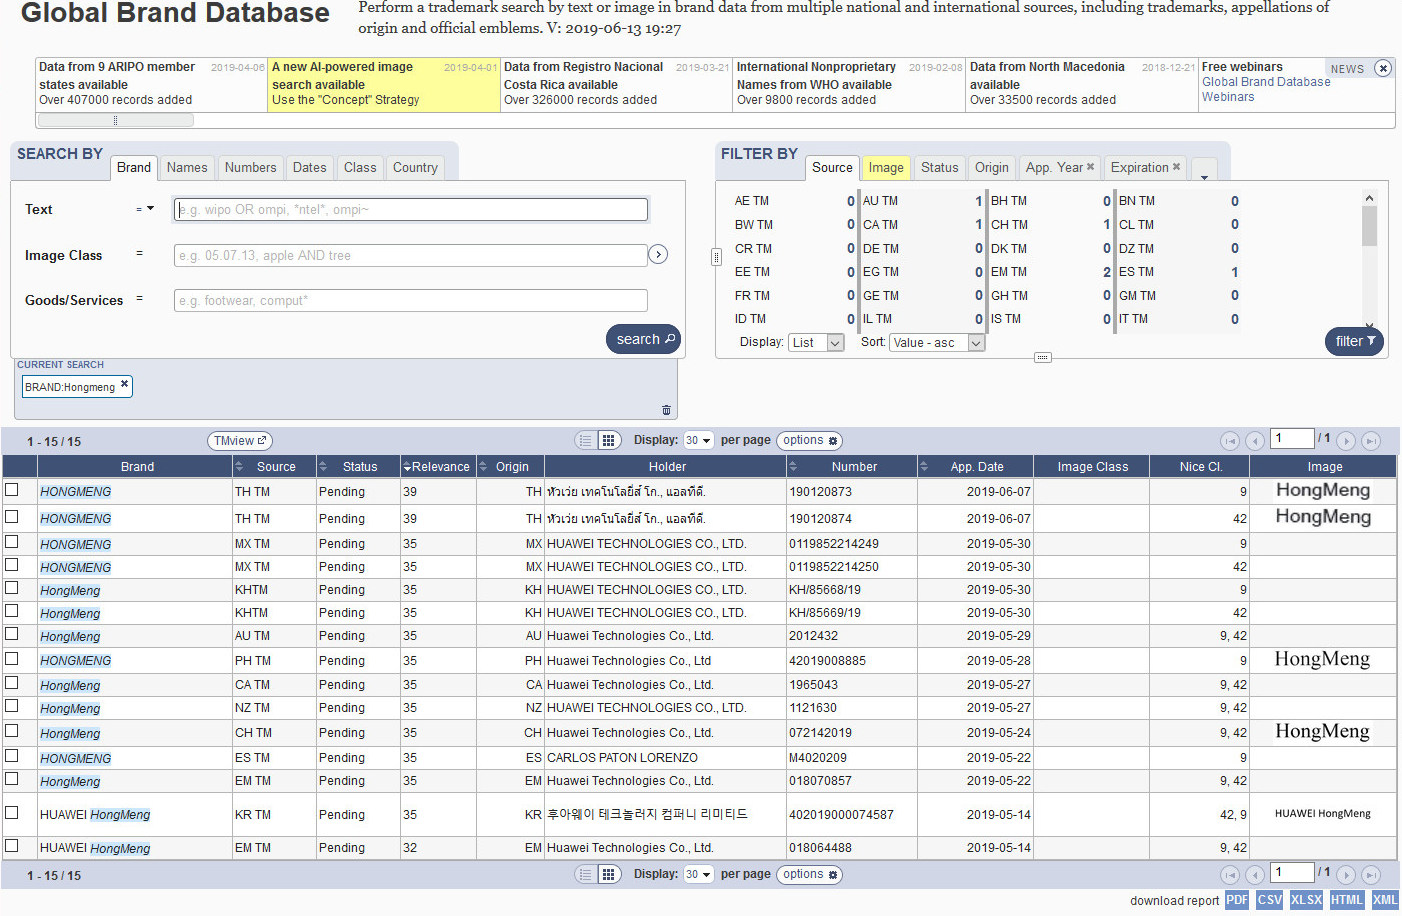Open the bottom display options menu

coord(809,874)
